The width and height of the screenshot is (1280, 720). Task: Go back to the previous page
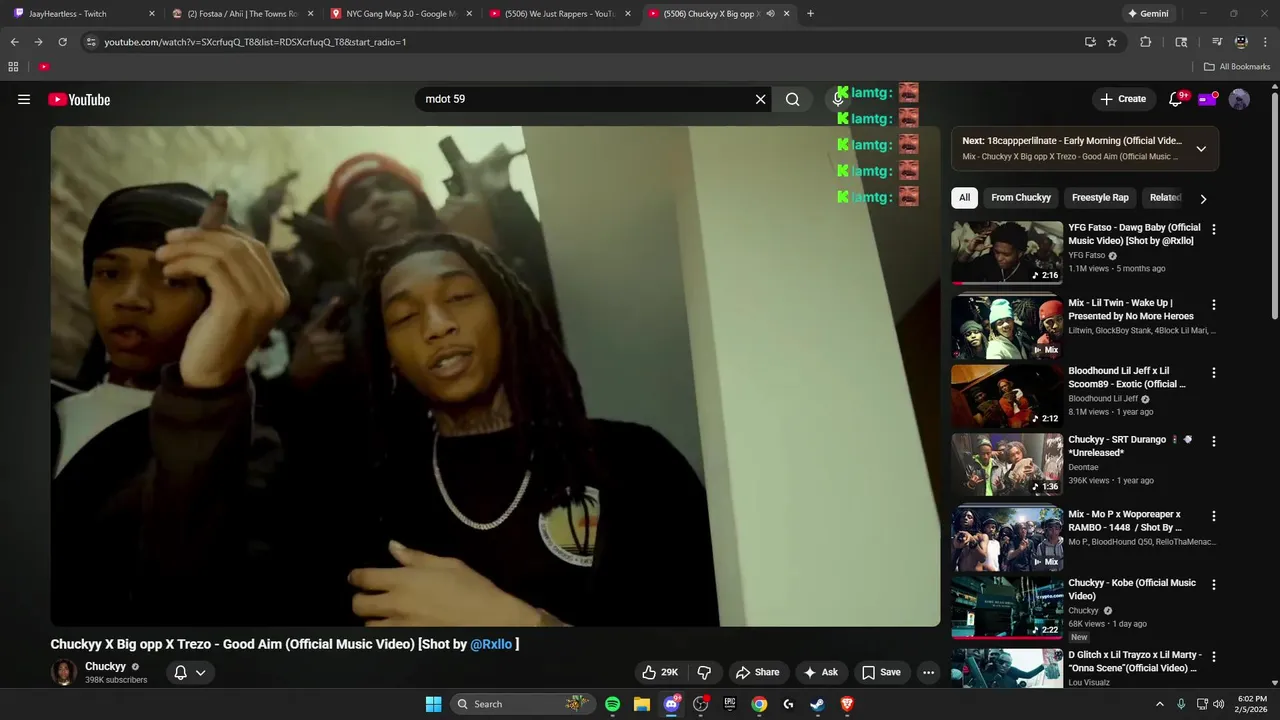pyautogui.click(x=14, y=42)
